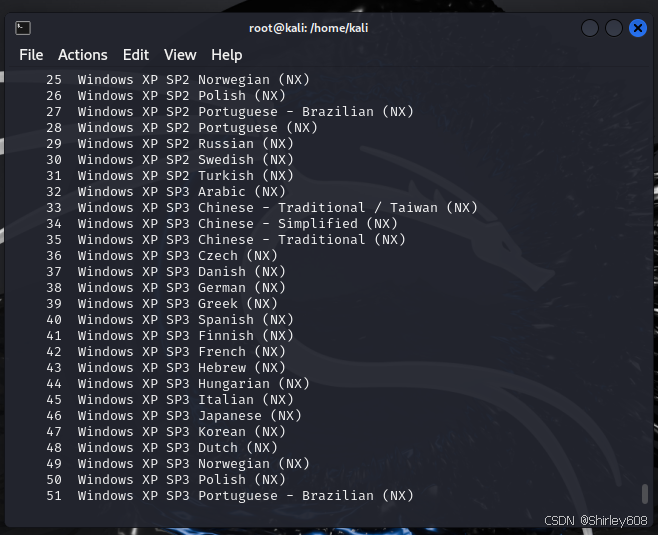Select line 38 Windows XP SP3 German (NX)
Screen dimensions: 658x535
(x=166, y=287)
